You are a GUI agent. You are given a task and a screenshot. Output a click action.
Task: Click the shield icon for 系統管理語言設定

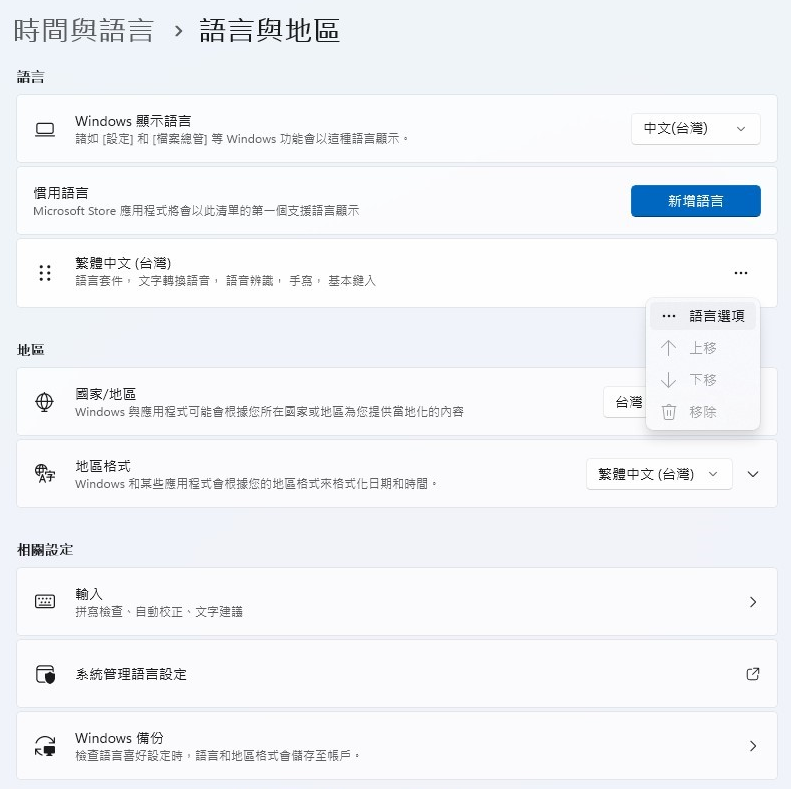pos(44,674)
